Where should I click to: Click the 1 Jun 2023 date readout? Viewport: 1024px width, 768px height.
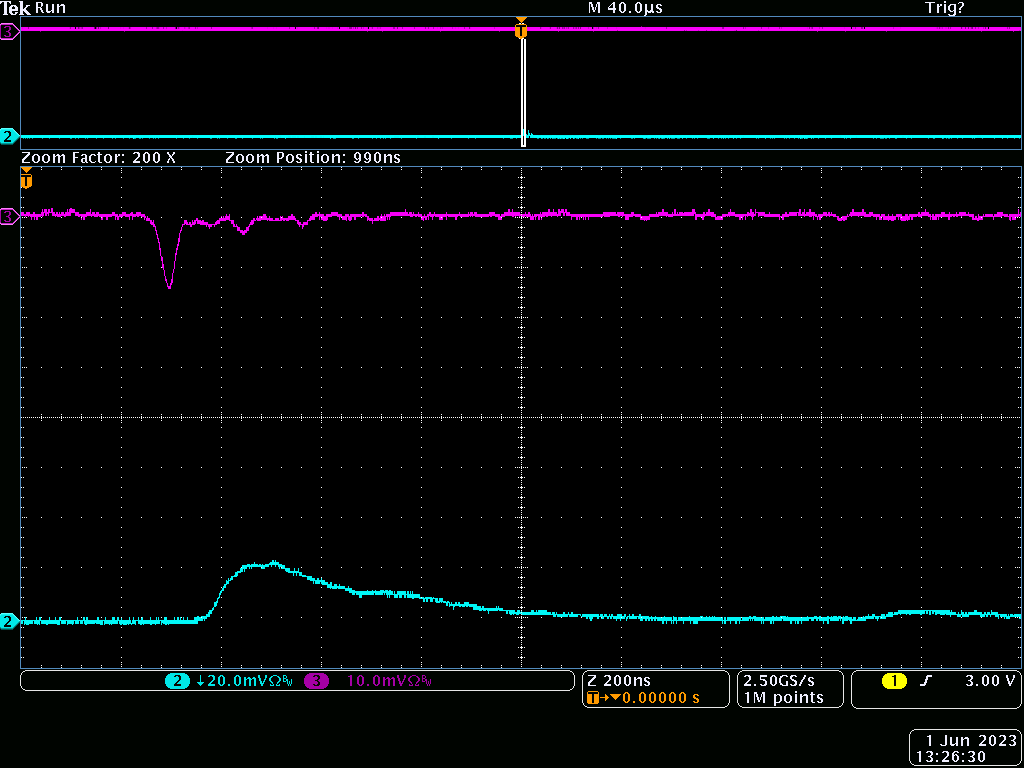click(x=972, y=741)
